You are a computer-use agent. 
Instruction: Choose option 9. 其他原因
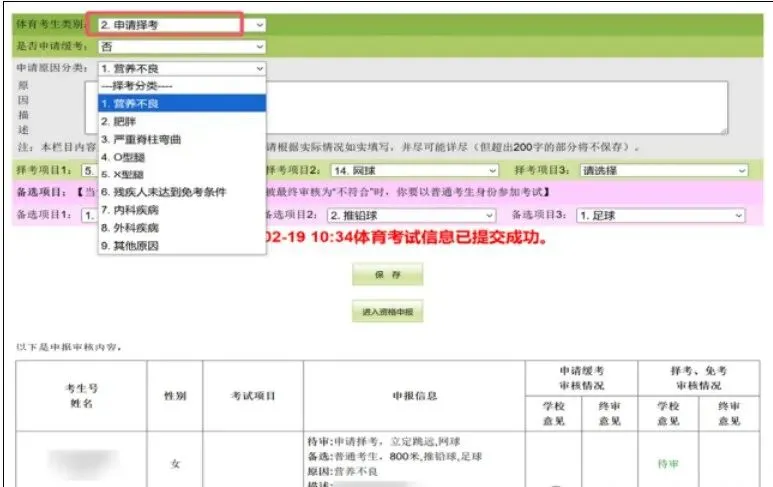click(182, 245)
